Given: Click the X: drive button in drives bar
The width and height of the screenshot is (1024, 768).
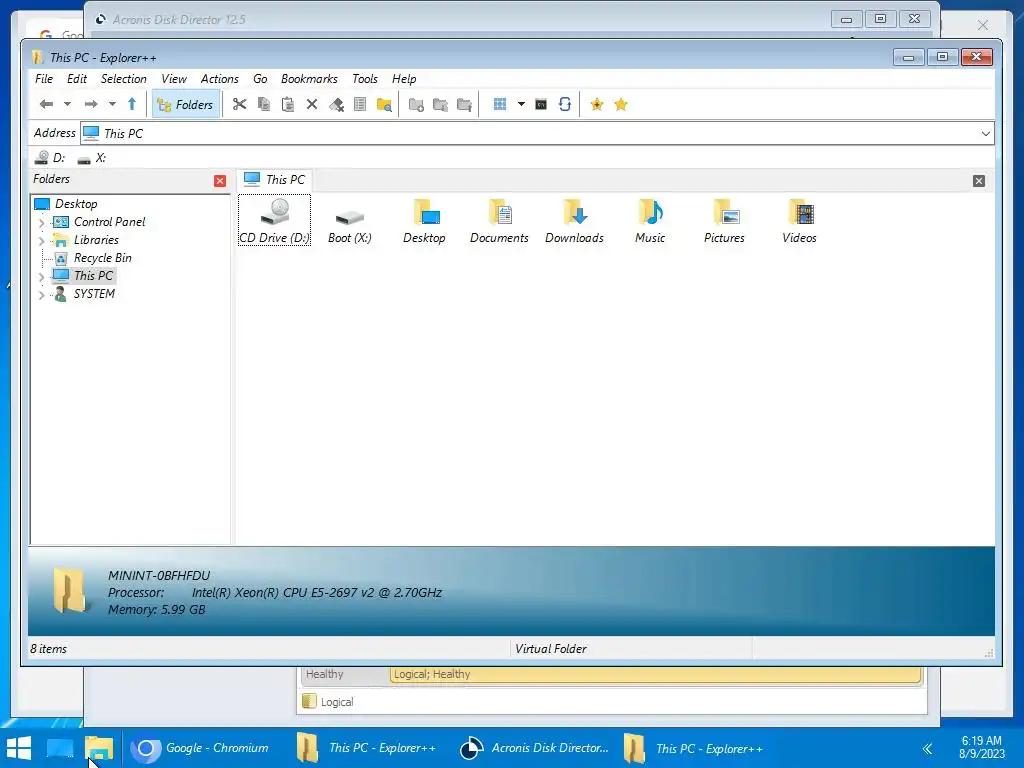Looking at the screenshot, I should tap(91, 158).
